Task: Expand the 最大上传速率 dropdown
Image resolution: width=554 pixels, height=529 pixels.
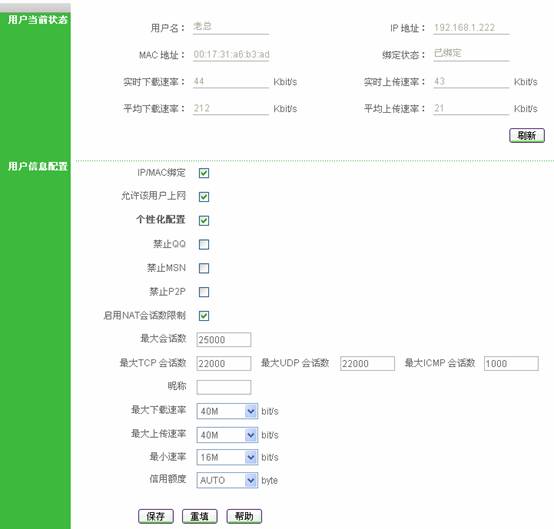Action: point(227,435)
